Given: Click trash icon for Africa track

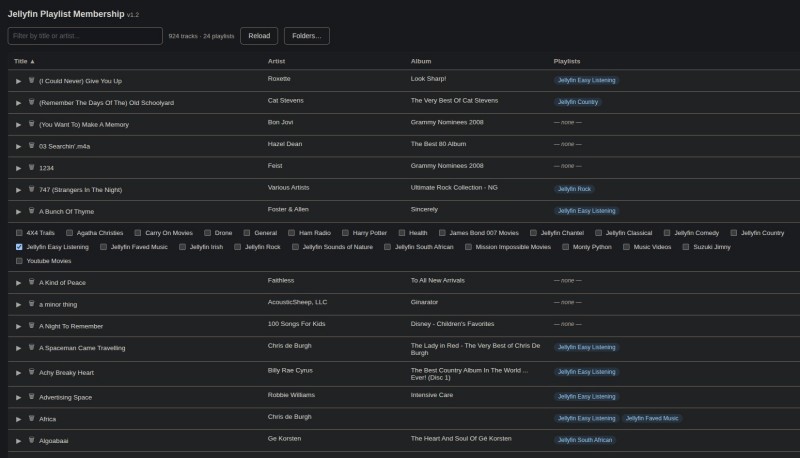Looking at the screenshot, I should pyautogui.click(x=32, y=418).
